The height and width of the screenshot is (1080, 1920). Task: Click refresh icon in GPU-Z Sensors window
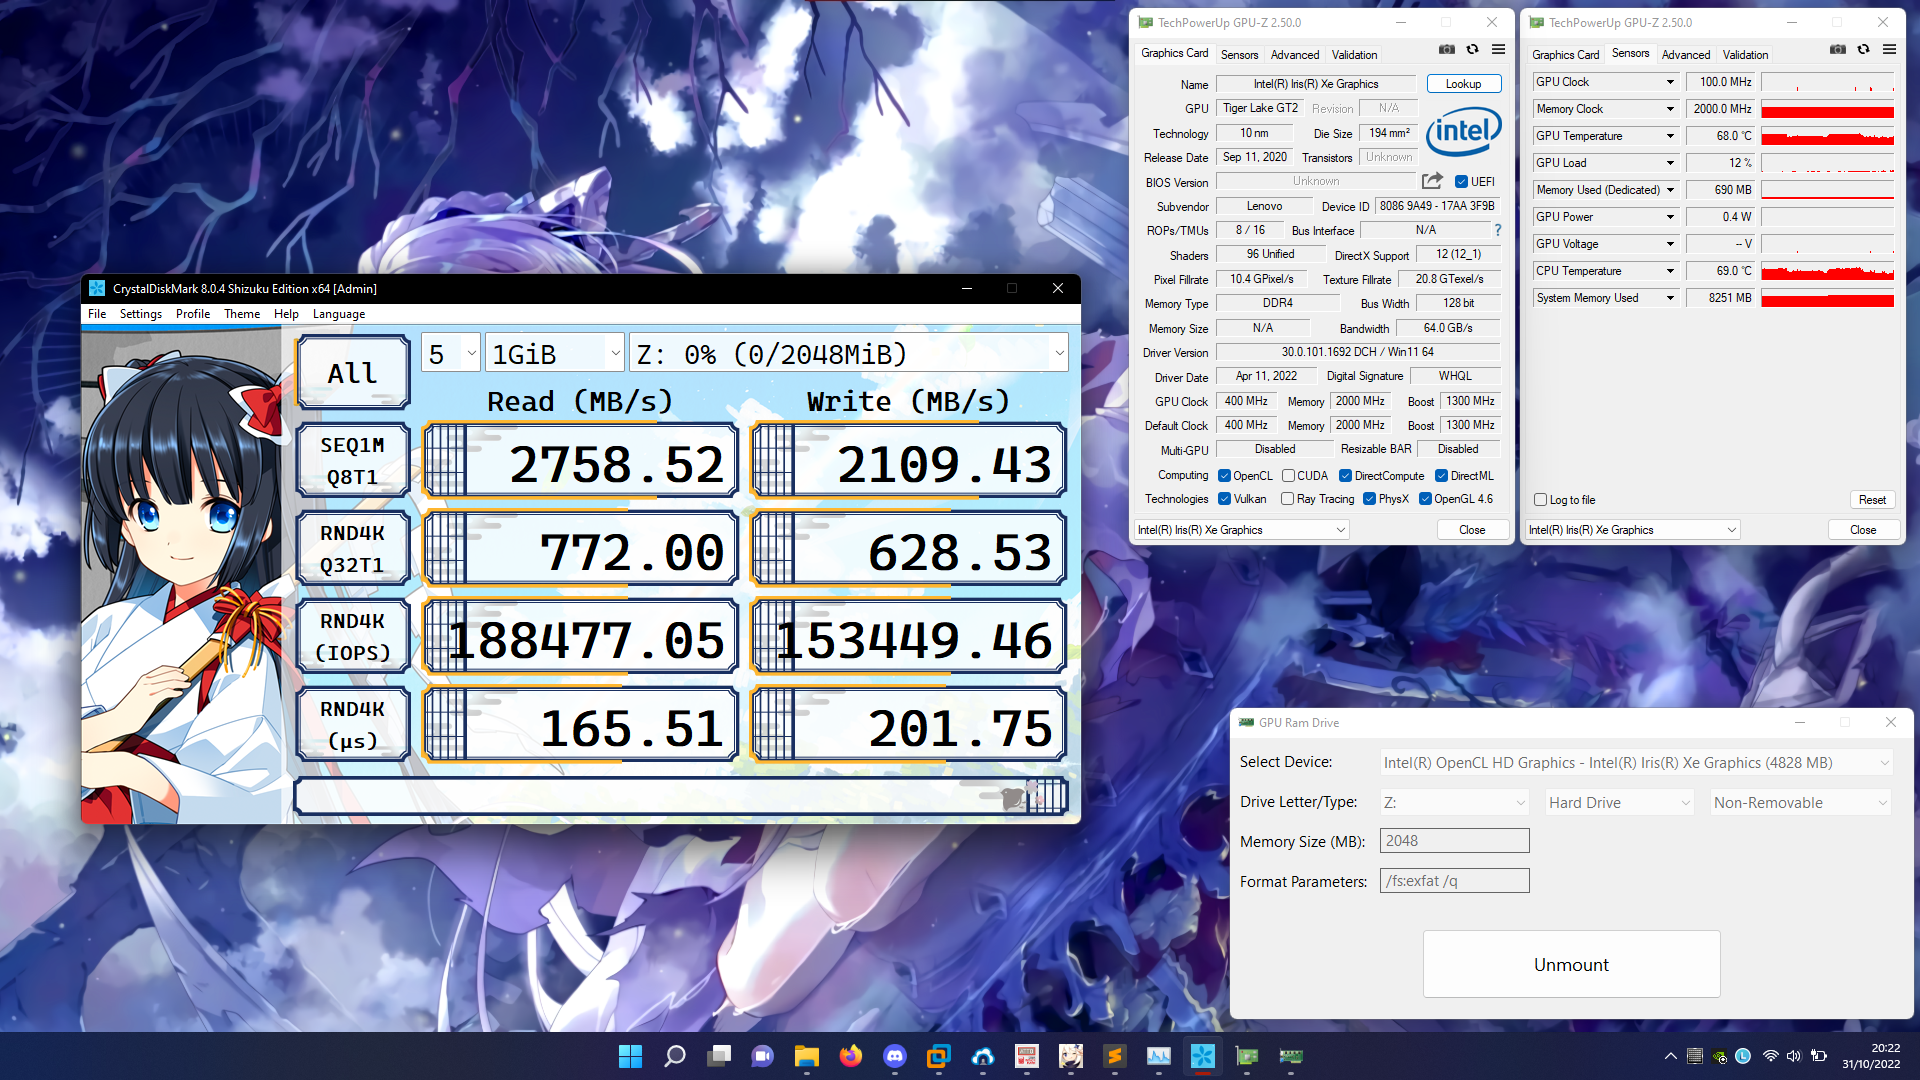[x=1863, y=49]
